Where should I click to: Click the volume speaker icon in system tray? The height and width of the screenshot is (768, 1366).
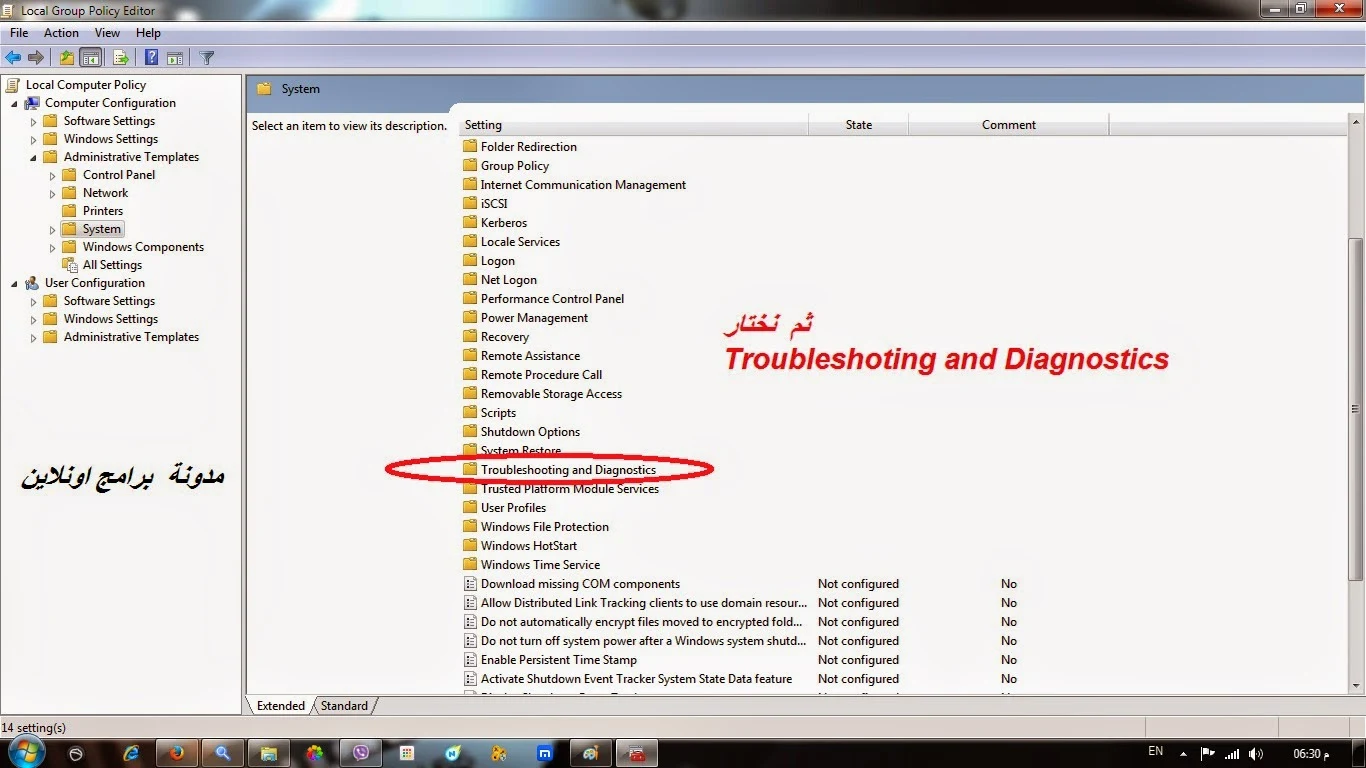(x=1256, y=754)
